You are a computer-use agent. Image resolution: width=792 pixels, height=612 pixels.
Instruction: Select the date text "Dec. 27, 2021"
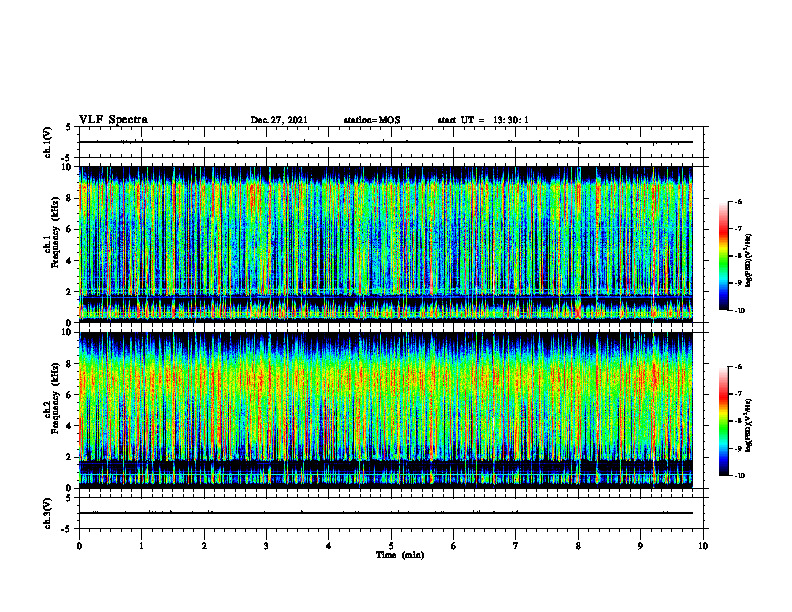tap(279, 120)
